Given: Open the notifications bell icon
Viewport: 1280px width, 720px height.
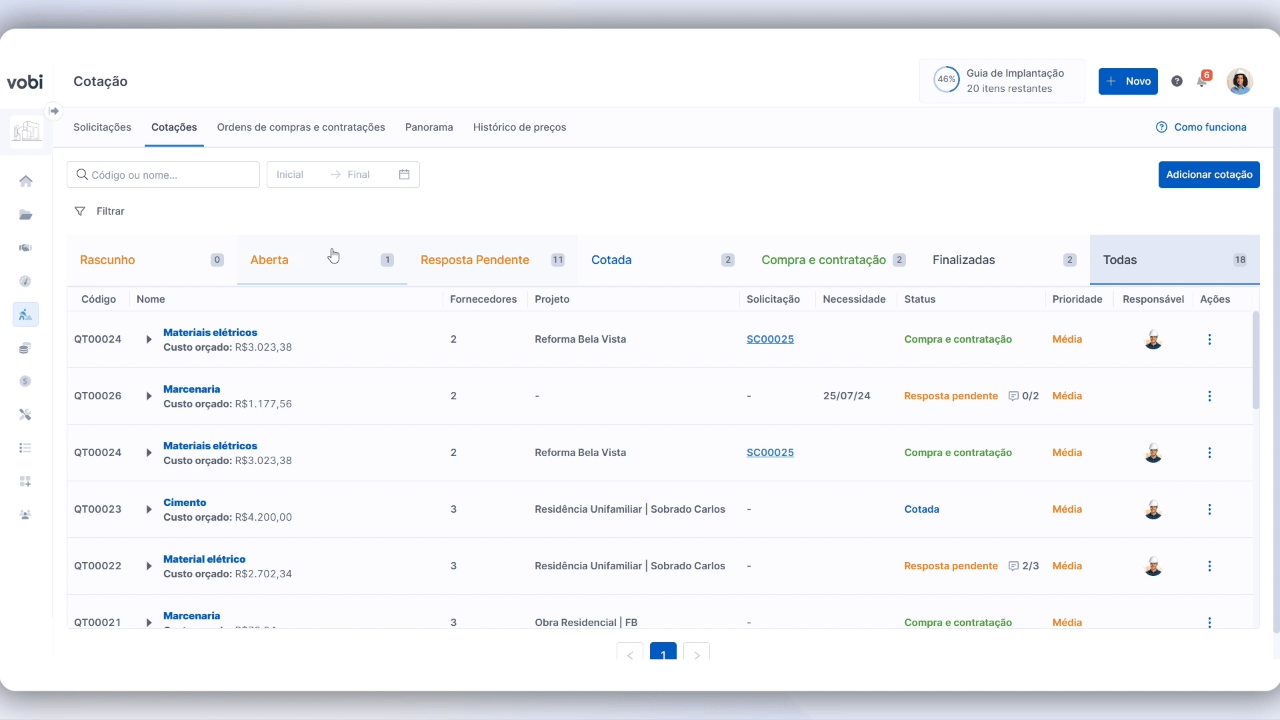Looking at the screenshot, I should coord(1202,81).
